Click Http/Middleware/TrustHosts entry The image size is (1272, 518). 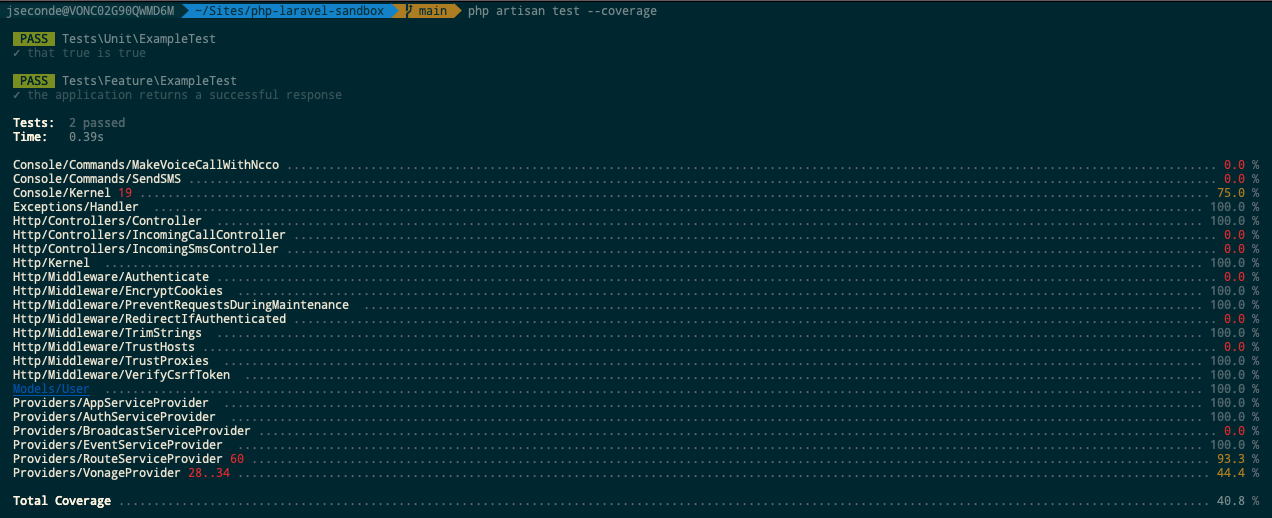coord(104,347)
